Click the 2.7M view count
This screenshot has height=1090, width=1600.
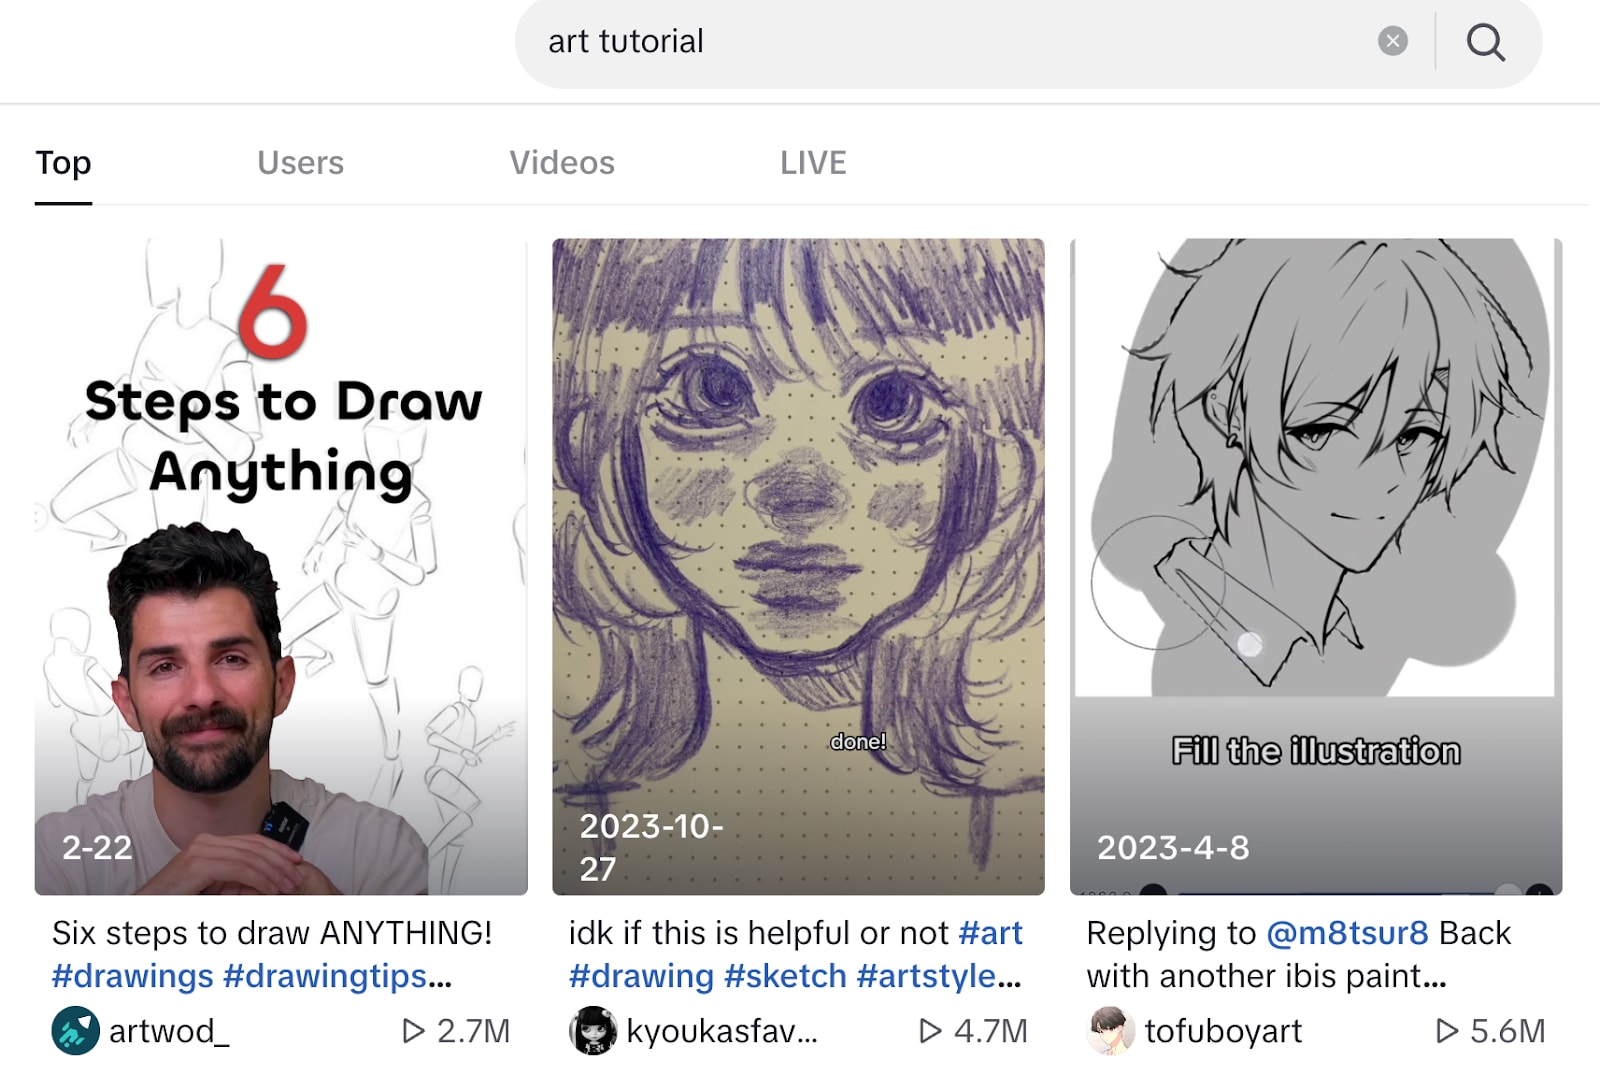pyautogui.click(x=473, y=1031)
